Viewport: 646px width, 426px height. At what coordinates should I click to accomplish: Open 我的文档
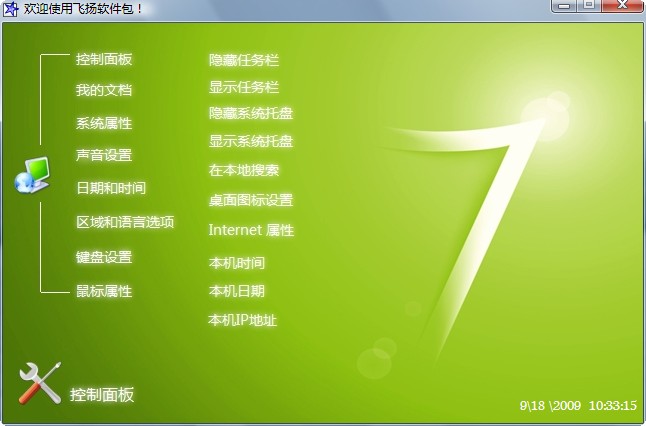pos(104,90)
